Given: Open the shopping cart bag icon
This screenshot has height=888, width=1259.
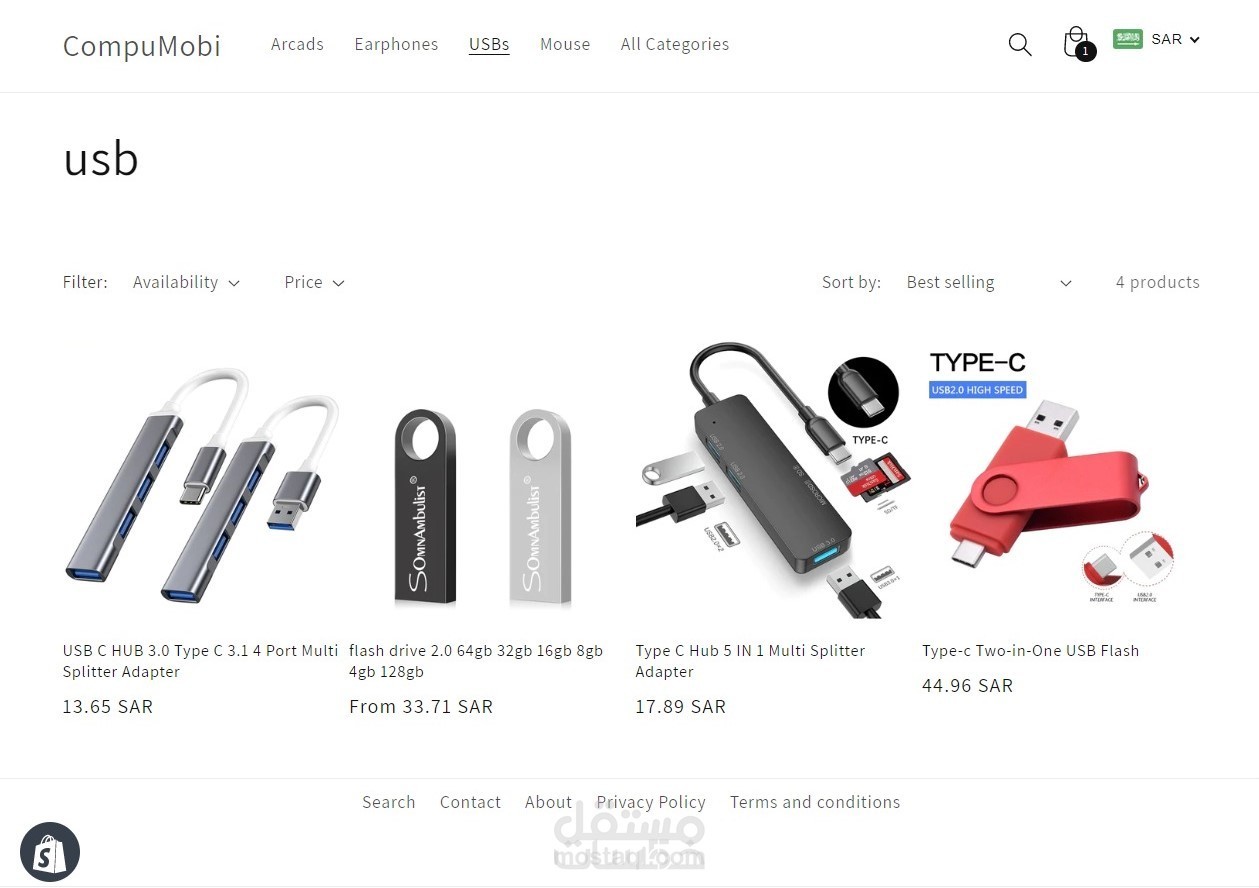Looking at the screenshot, I should point(1076,43).
